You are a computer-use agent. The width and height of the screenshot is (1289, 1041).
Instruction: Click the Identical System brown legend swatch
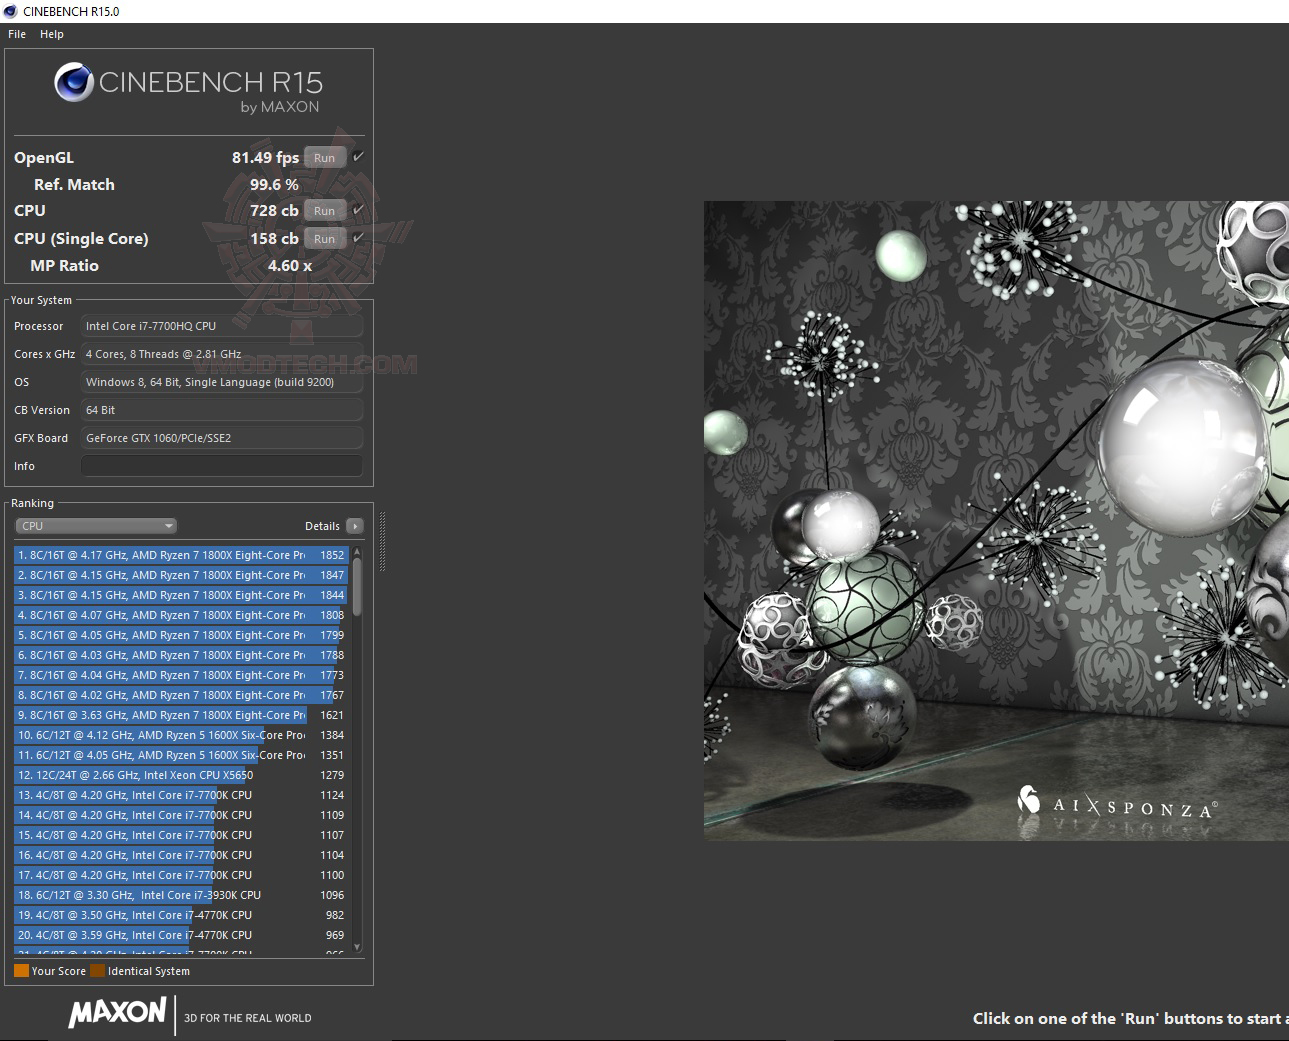[x=97, y=971]
